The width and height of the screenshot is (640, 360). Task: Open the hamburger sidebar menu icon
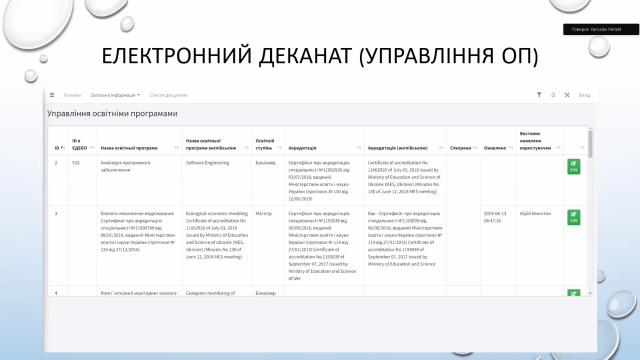coord(52,95)
